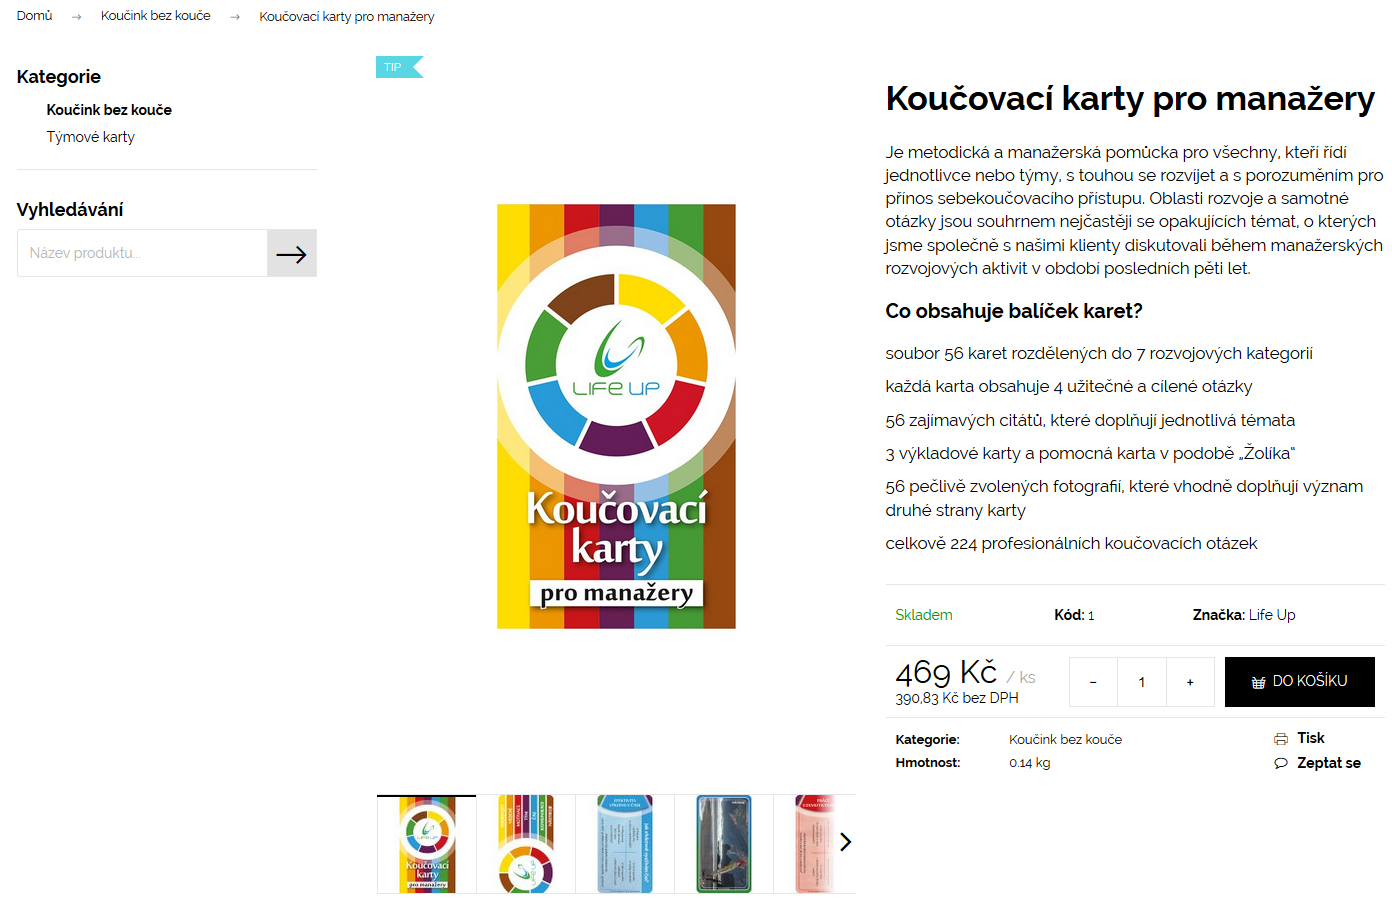Image resolution: width=1392 pixels, height=906 pixels.
Task: Increase quantity with the plus button
Action: pyautogui.click(x=1190, y=682)
